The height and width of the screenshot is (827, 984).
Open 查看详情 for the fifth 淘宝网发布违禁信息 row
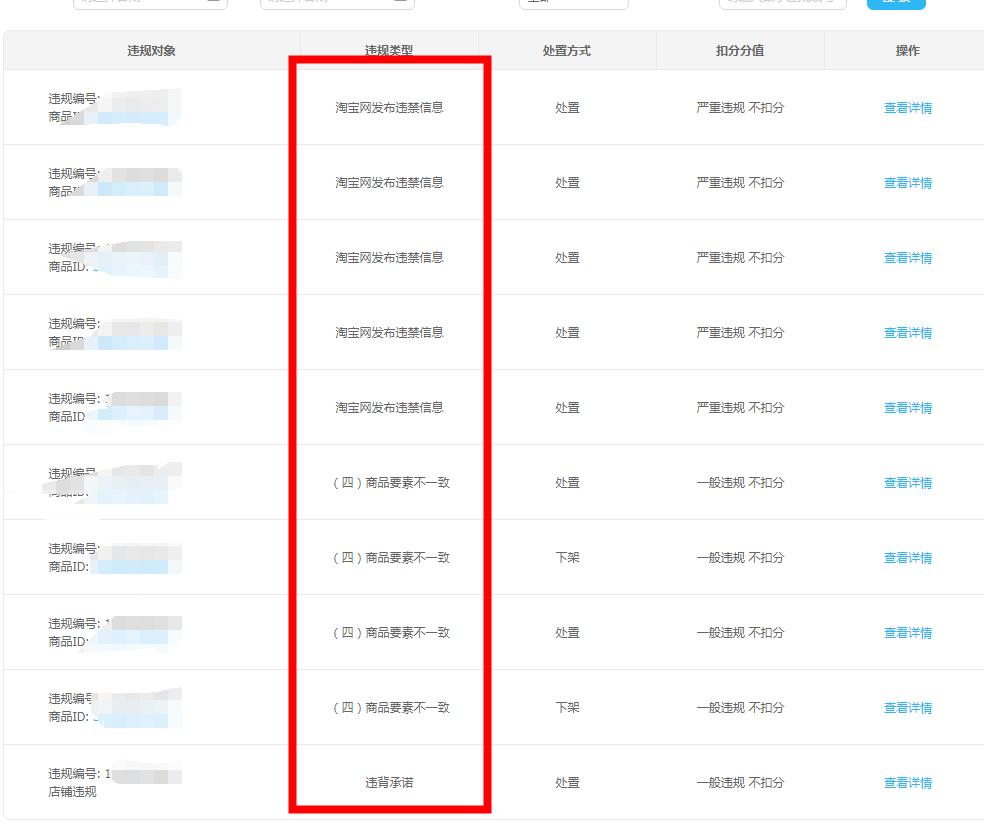[x=907, y=407]
